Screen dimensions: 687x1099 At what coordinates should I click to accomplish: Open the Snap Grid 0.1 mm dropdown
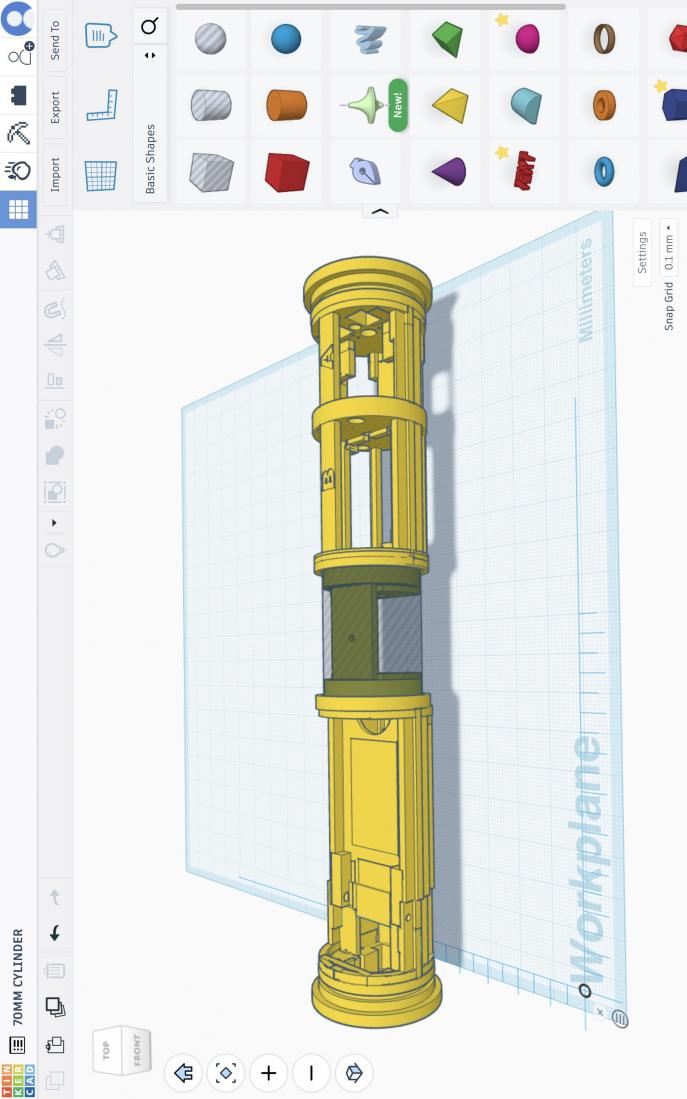tap(669, 250)
